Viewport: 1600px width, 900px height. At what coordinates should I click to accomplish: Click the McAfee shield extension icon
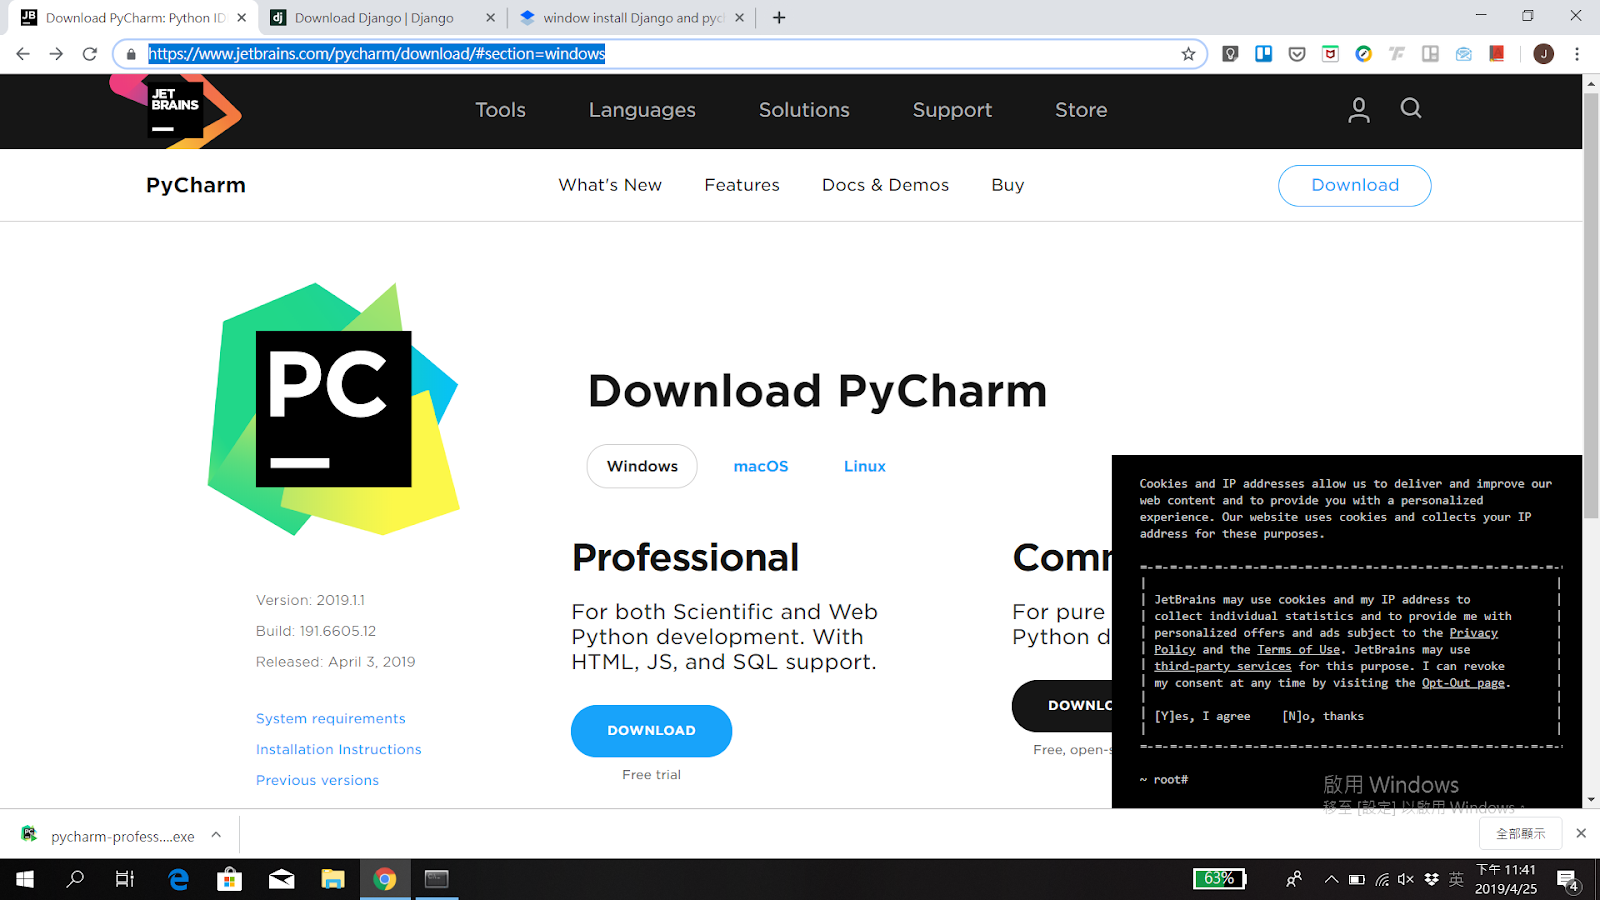click(1330, 54)
